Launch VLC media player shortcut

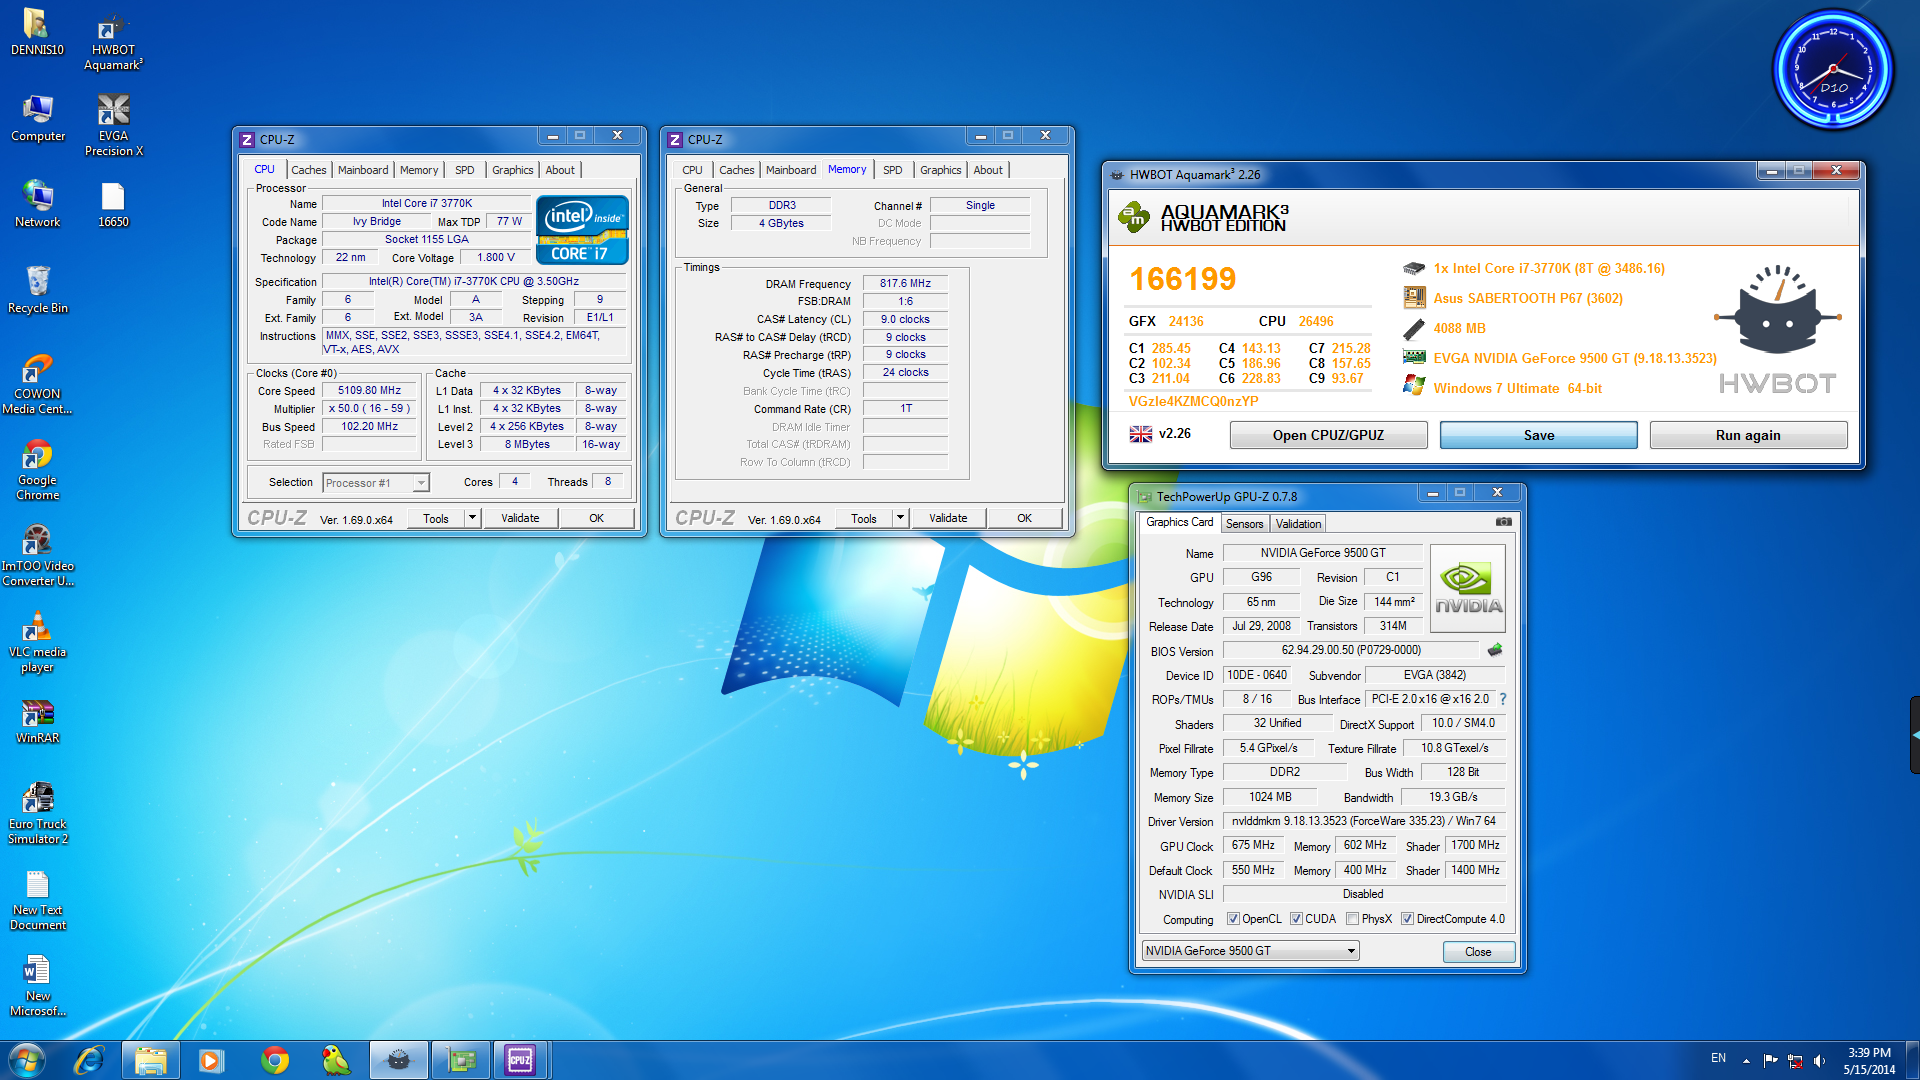point(37,641)
